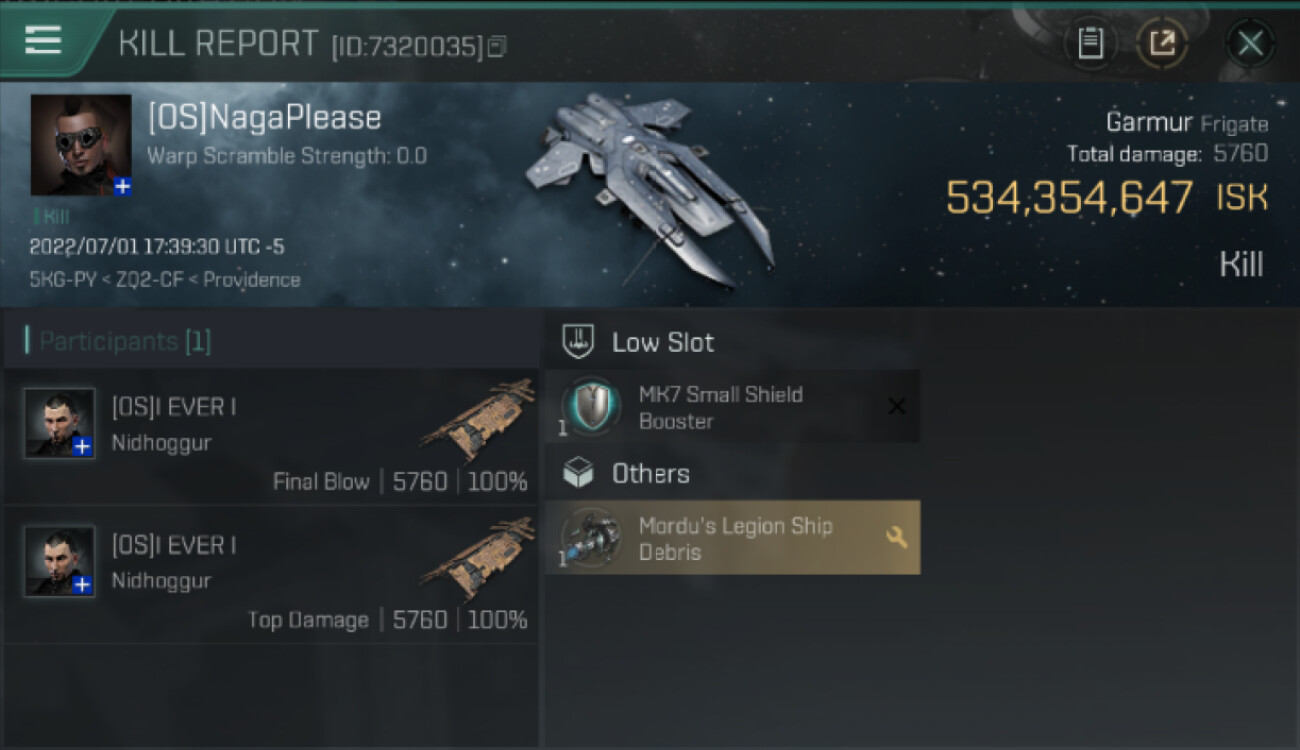1300x750 pixels.
Task: Close the kill report window
Action: coord(1250,43)
